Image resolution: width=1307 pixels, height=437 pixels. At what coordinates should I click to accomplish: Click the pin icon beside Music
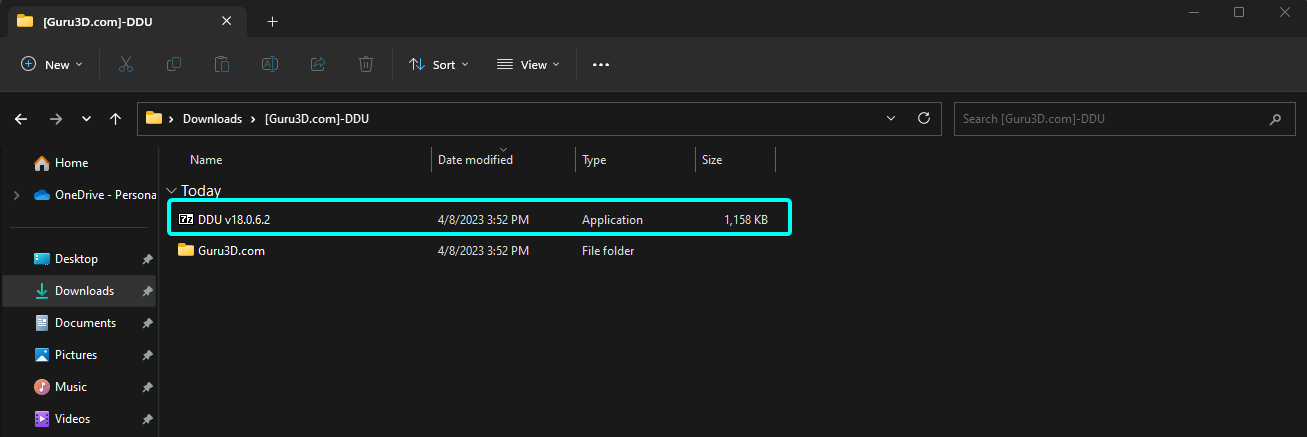[147, 387]
